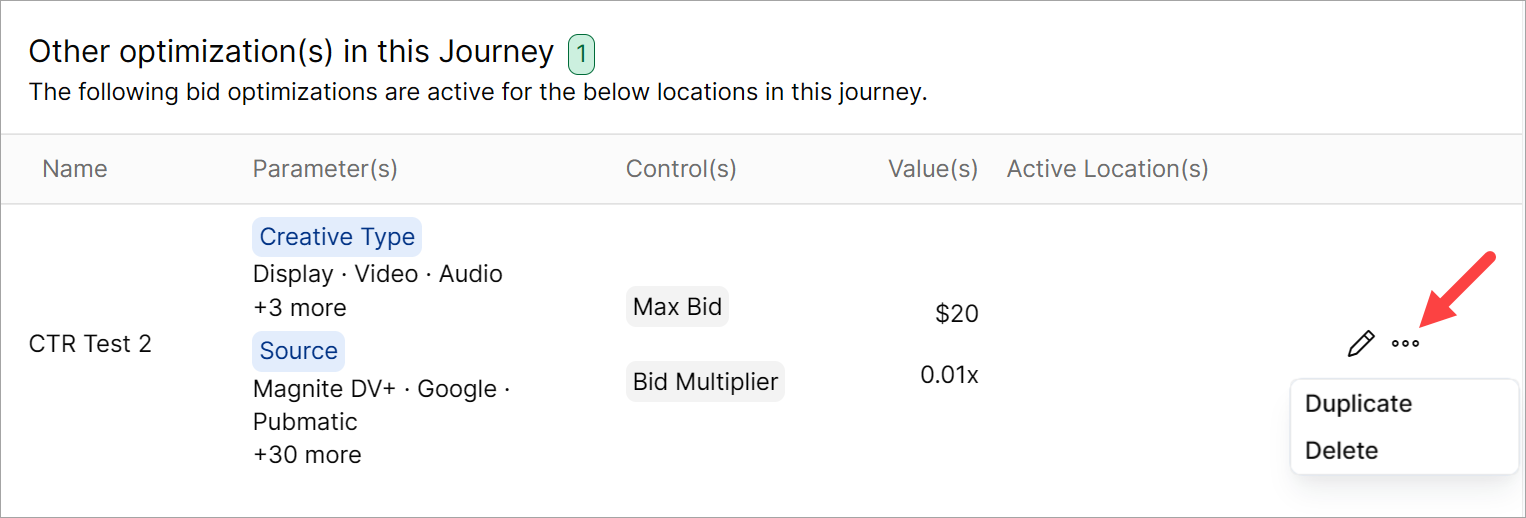Select the Max Bid control tag

(x=677, y=307)
